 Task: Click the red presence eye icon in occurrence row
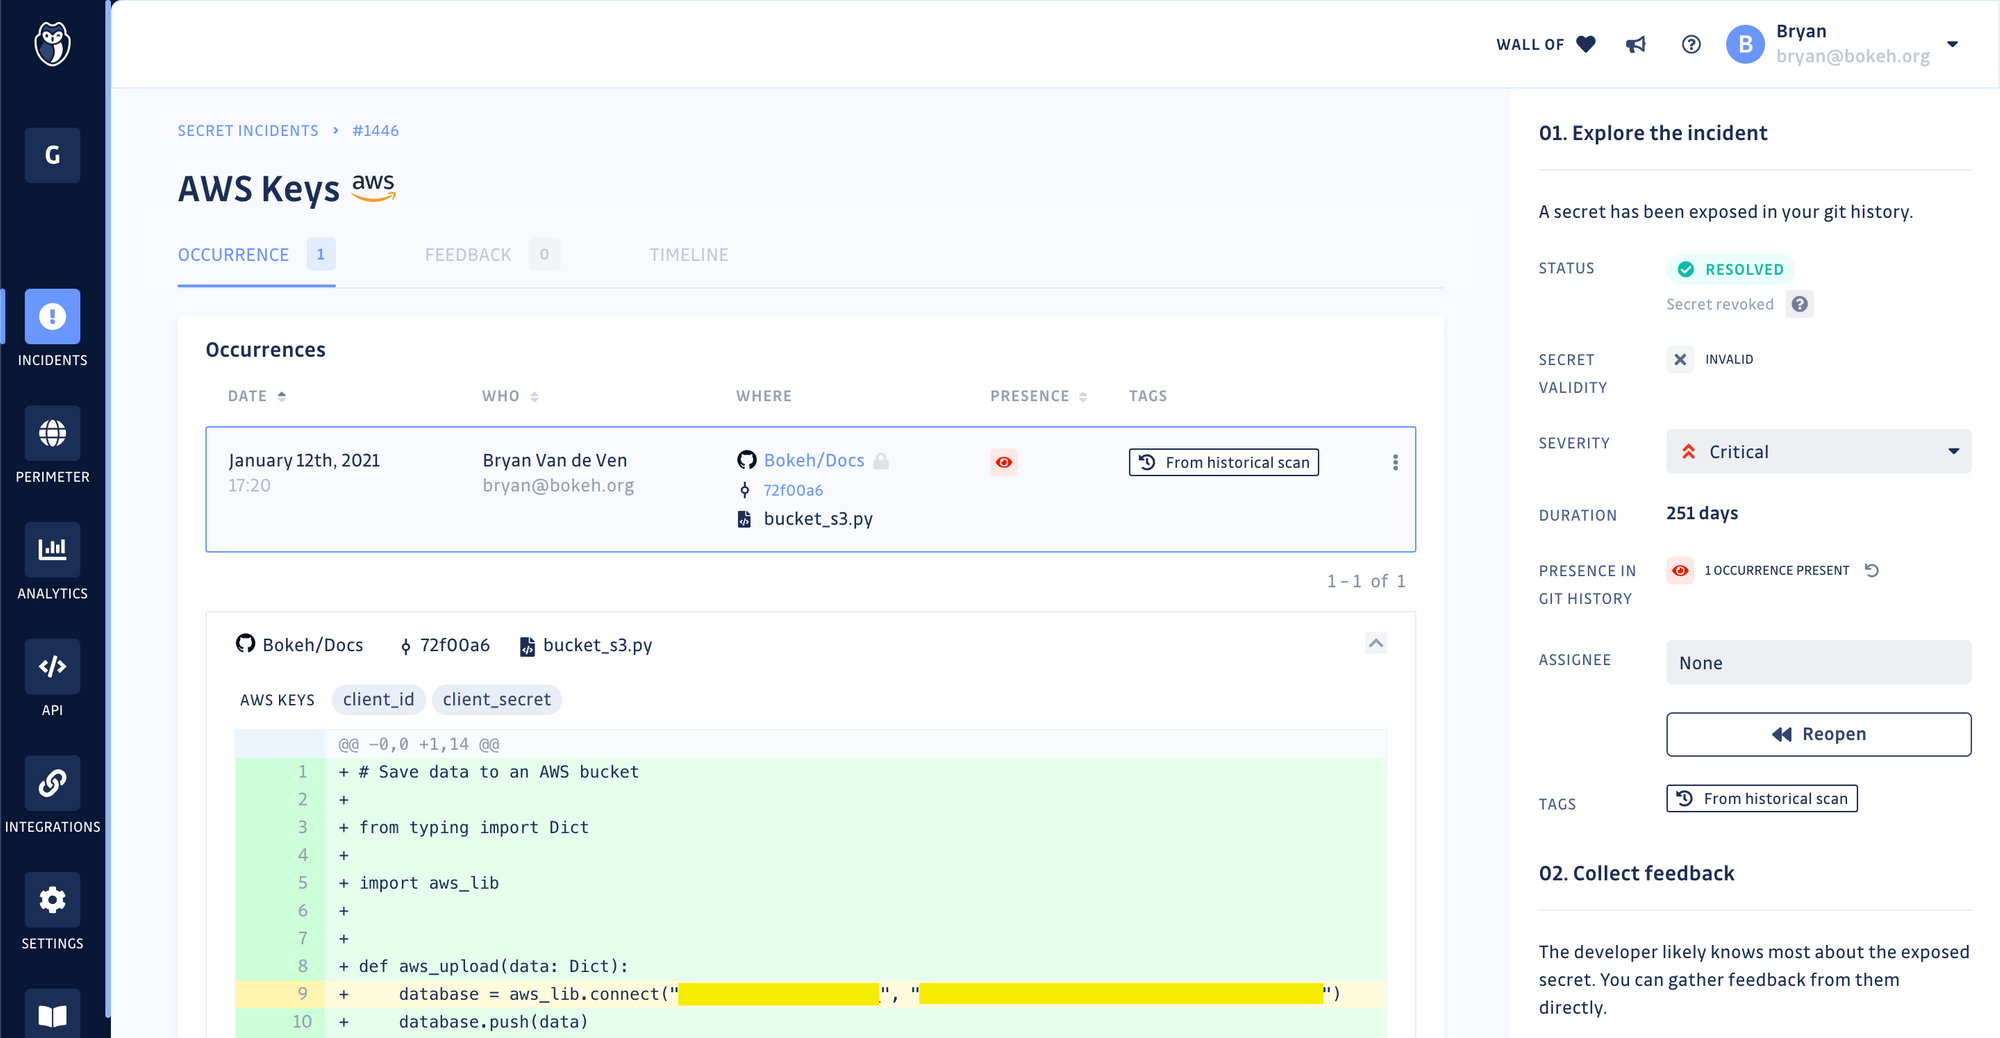click(1004, 462)
